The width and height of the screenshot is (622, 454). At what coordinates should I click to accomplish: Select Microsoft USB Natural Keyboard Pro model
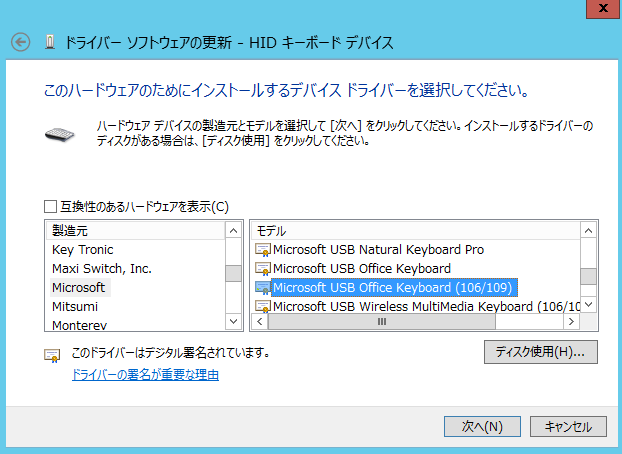pos(378,250)
